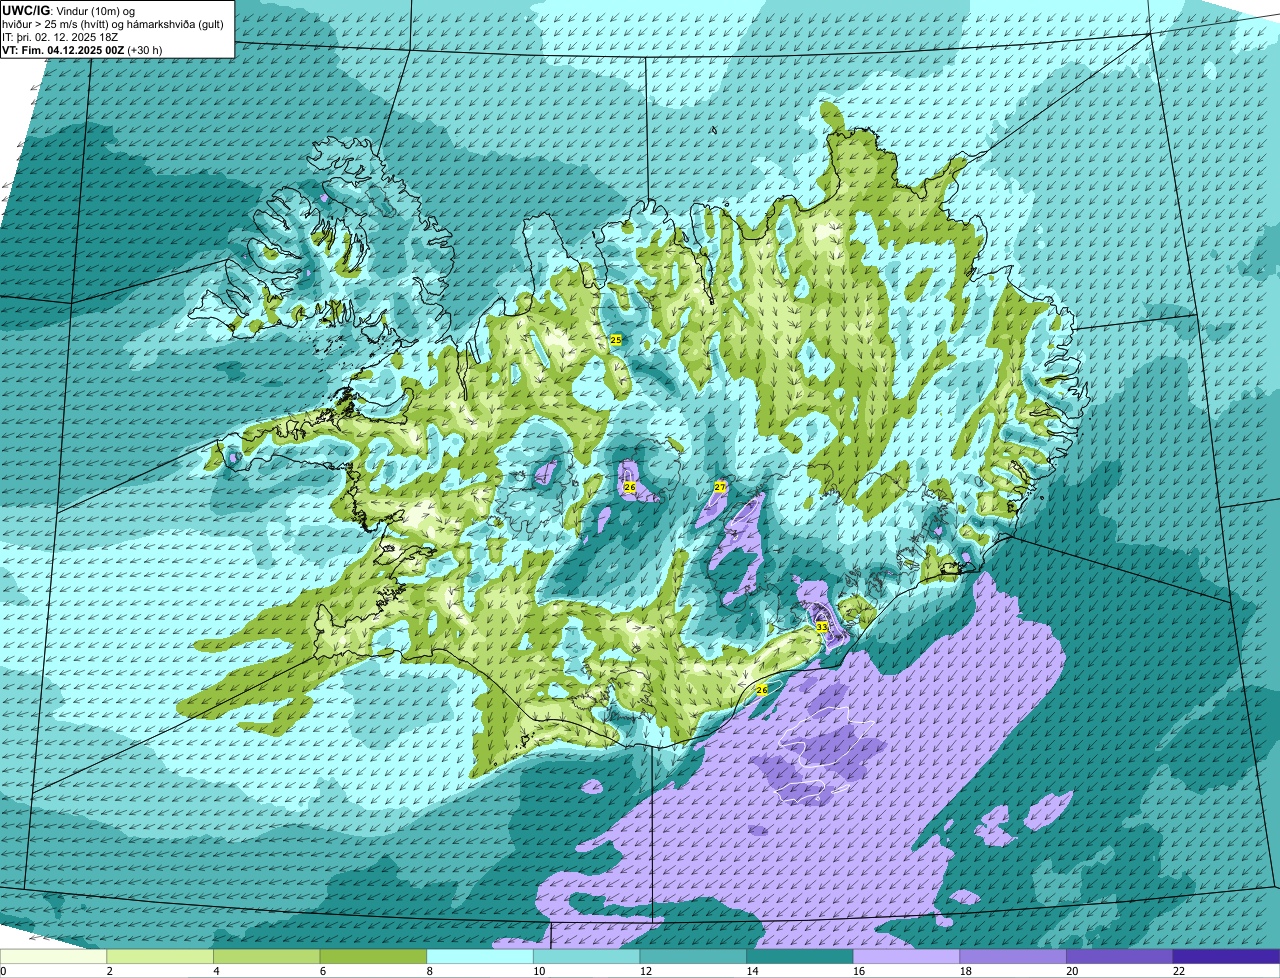
Task: Click the legend tick label "8"
Action: pyautogui.click(x=428, y=971)
